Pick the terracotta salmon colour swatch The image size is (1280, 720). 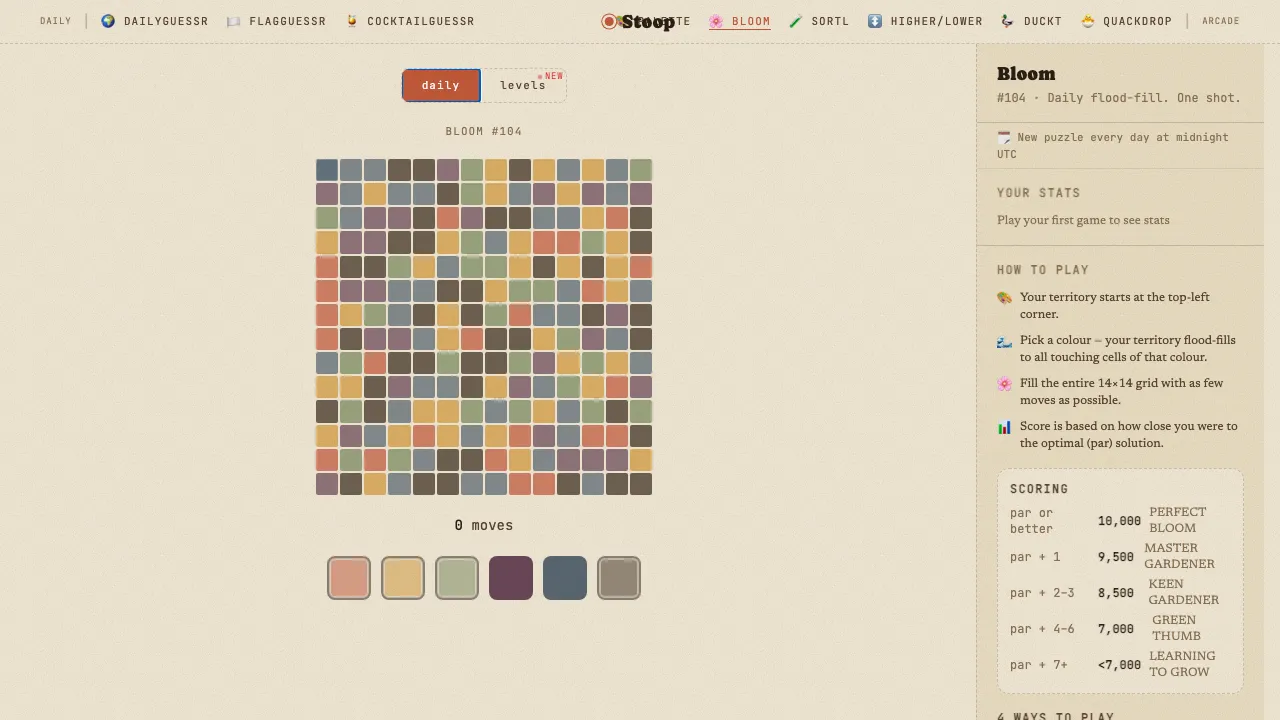pyautogui.click(x=349, y=578)
